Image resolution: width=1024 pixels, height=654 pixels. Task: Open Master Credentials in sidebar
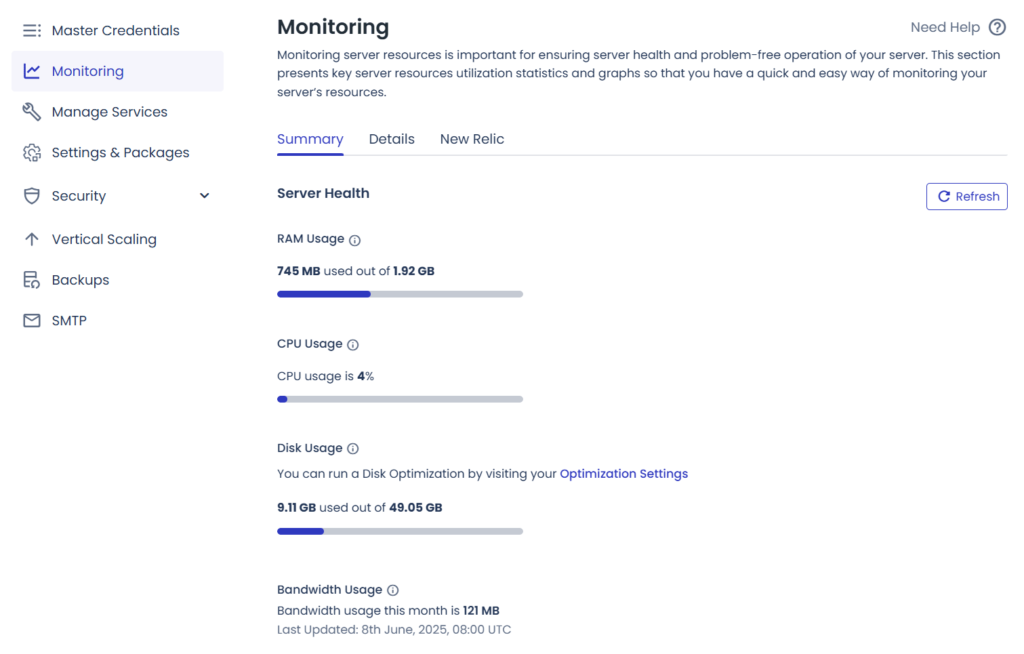pyautogui.click(x=118, y=31)
